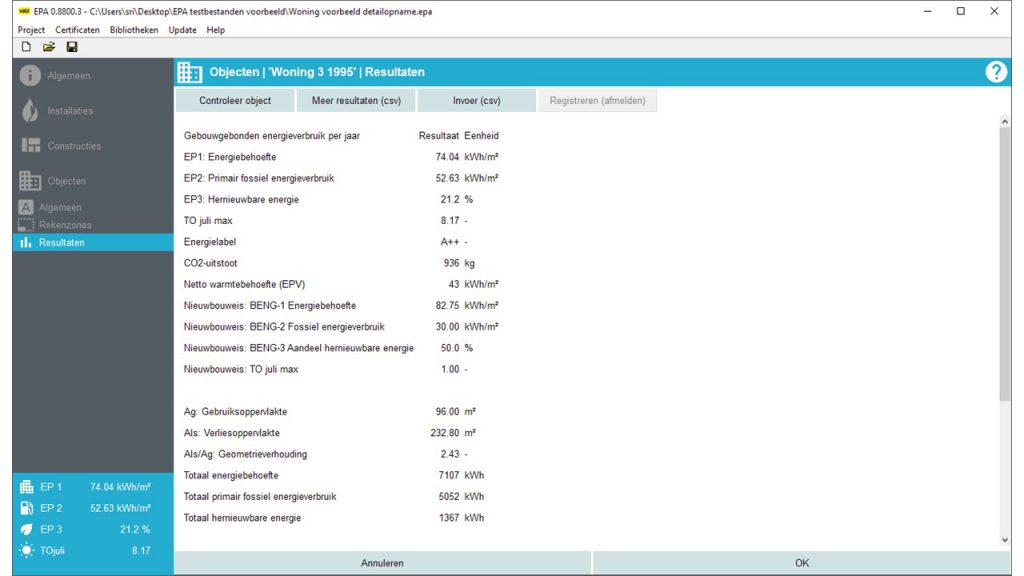Open the Certificaten menu
The width and height of the screenshot is (1024, 576).
tap(77, 30)
